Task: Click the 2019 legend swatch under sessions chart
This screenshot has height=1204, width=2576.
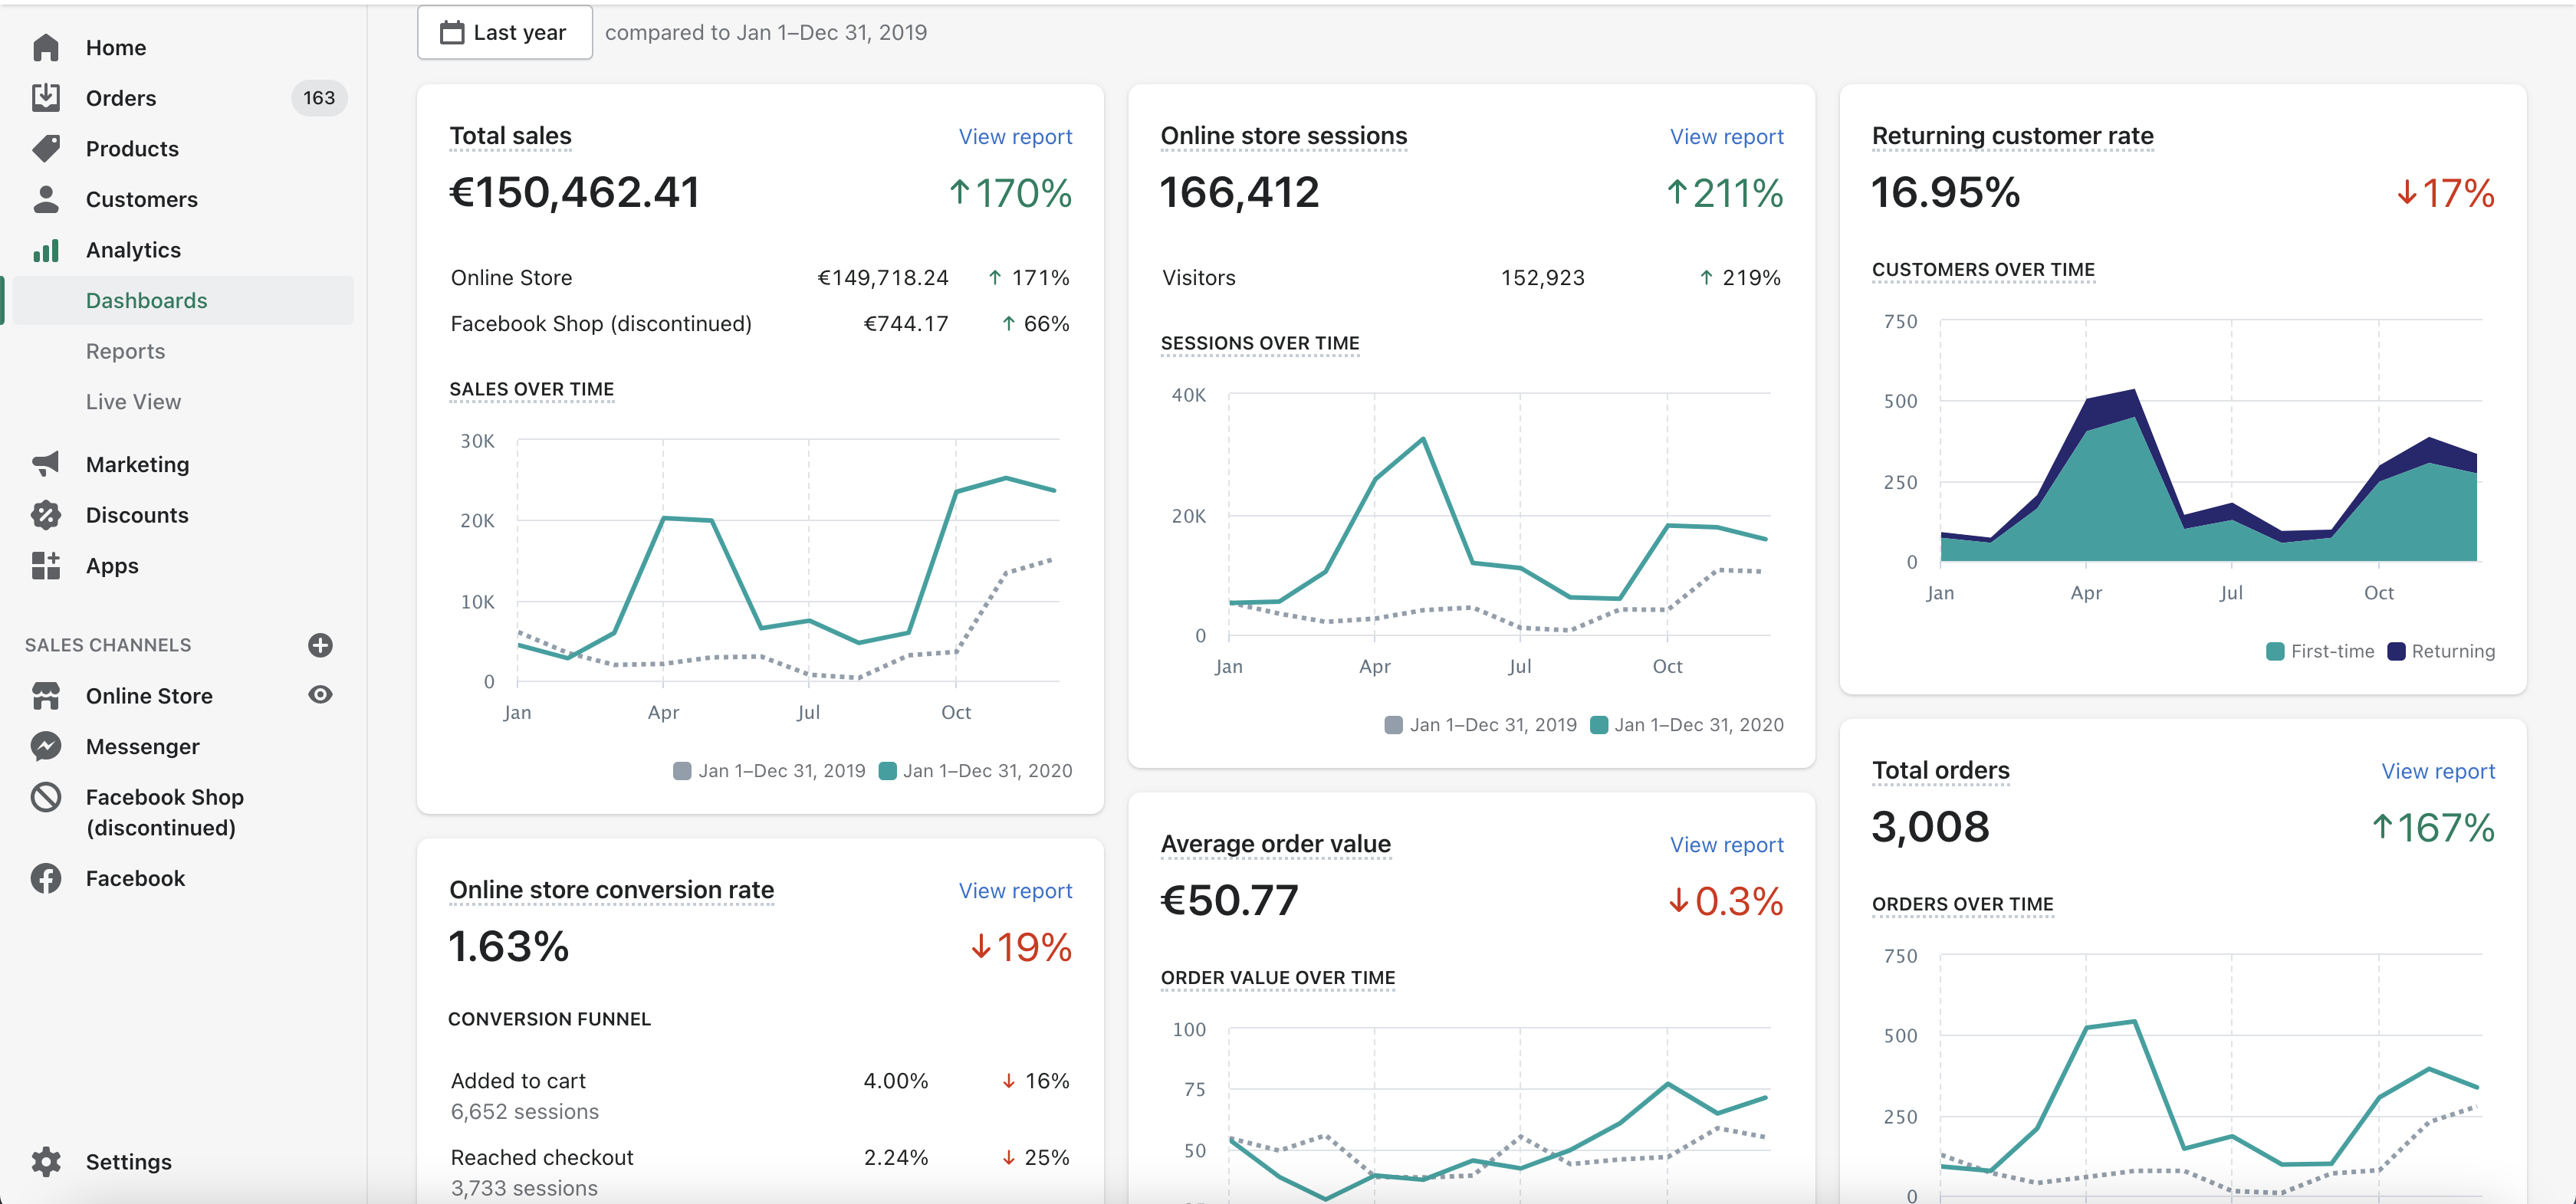Action: tap(1393, 725)
